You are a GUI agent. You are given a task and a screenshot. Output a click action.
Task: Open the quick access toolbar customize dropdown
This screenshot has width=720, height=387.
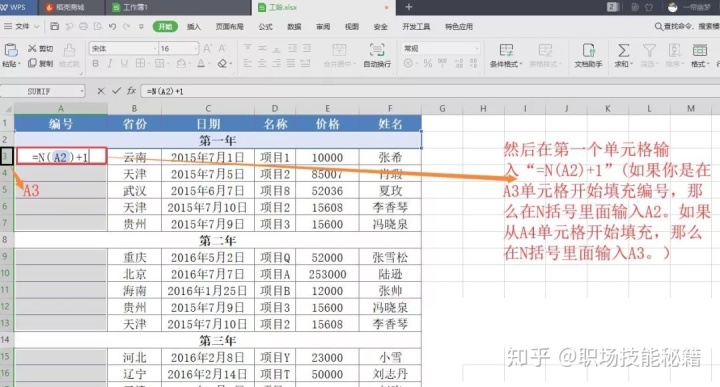[141, 27]
